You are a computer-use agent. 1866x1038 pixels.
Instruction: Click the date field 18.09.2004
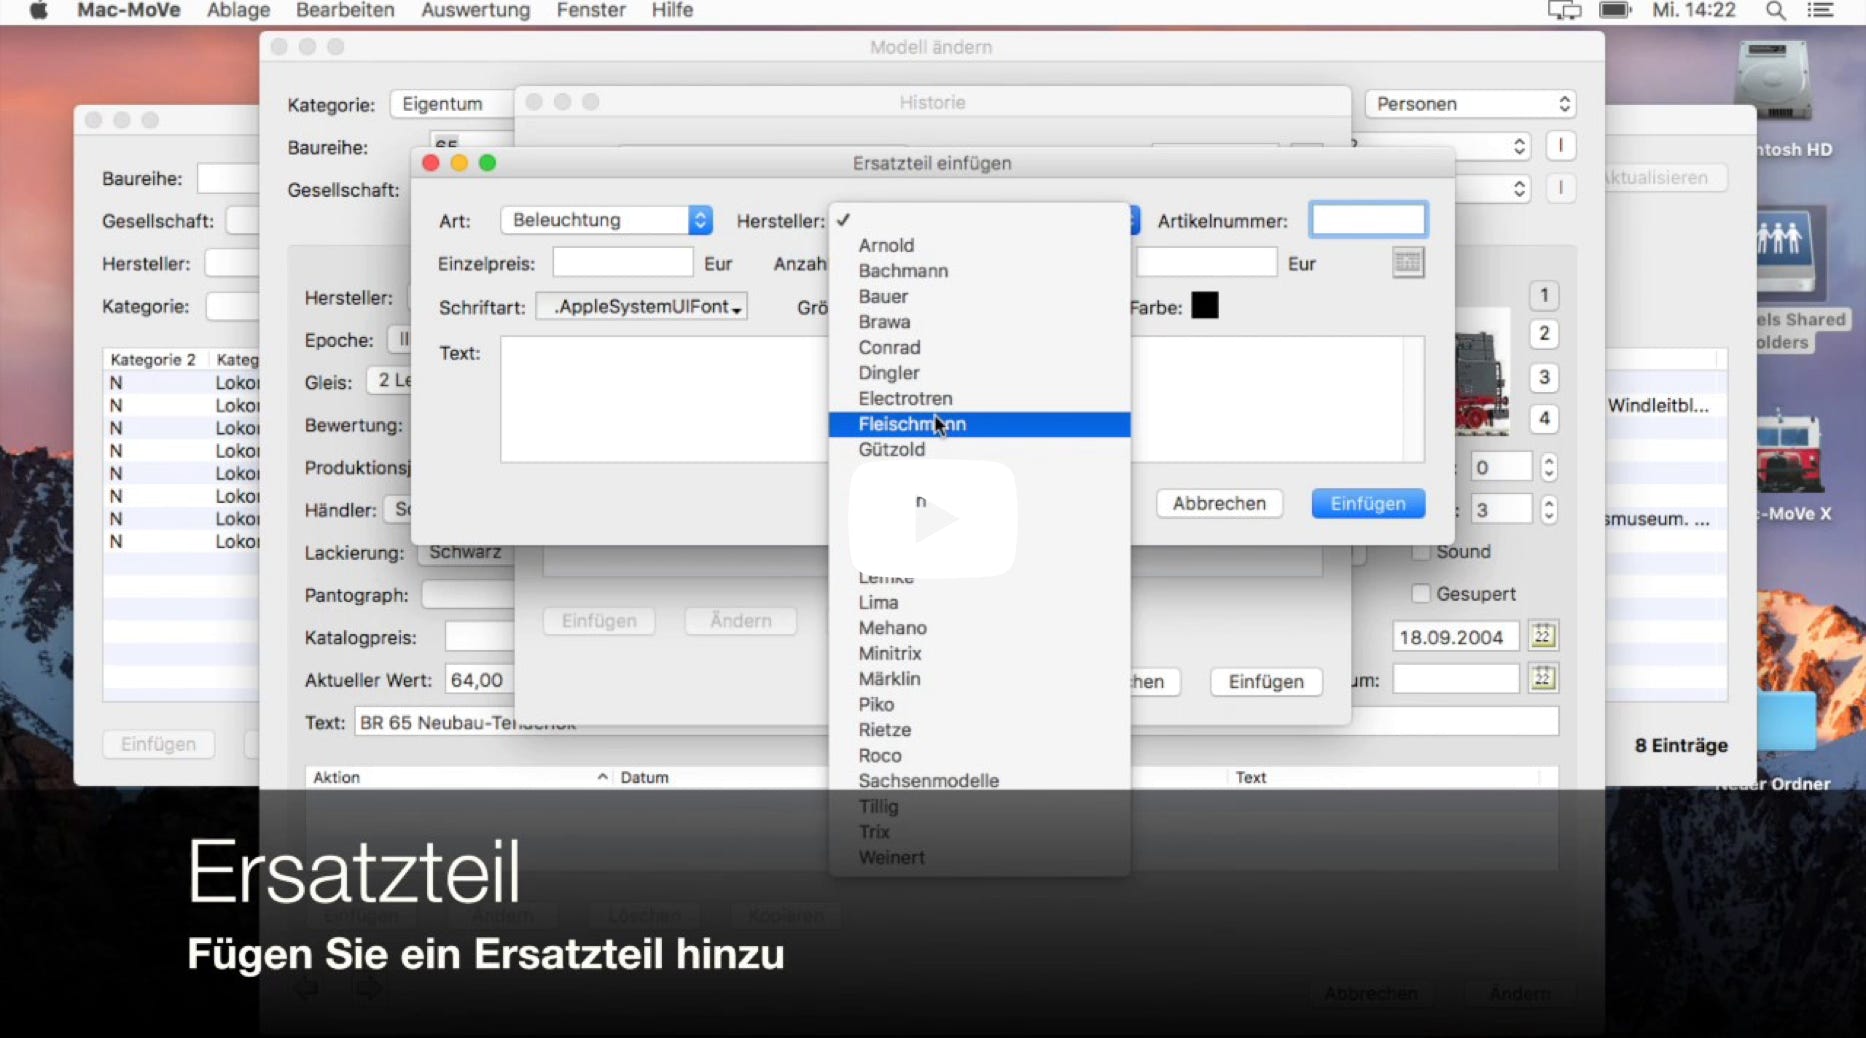1455,637
